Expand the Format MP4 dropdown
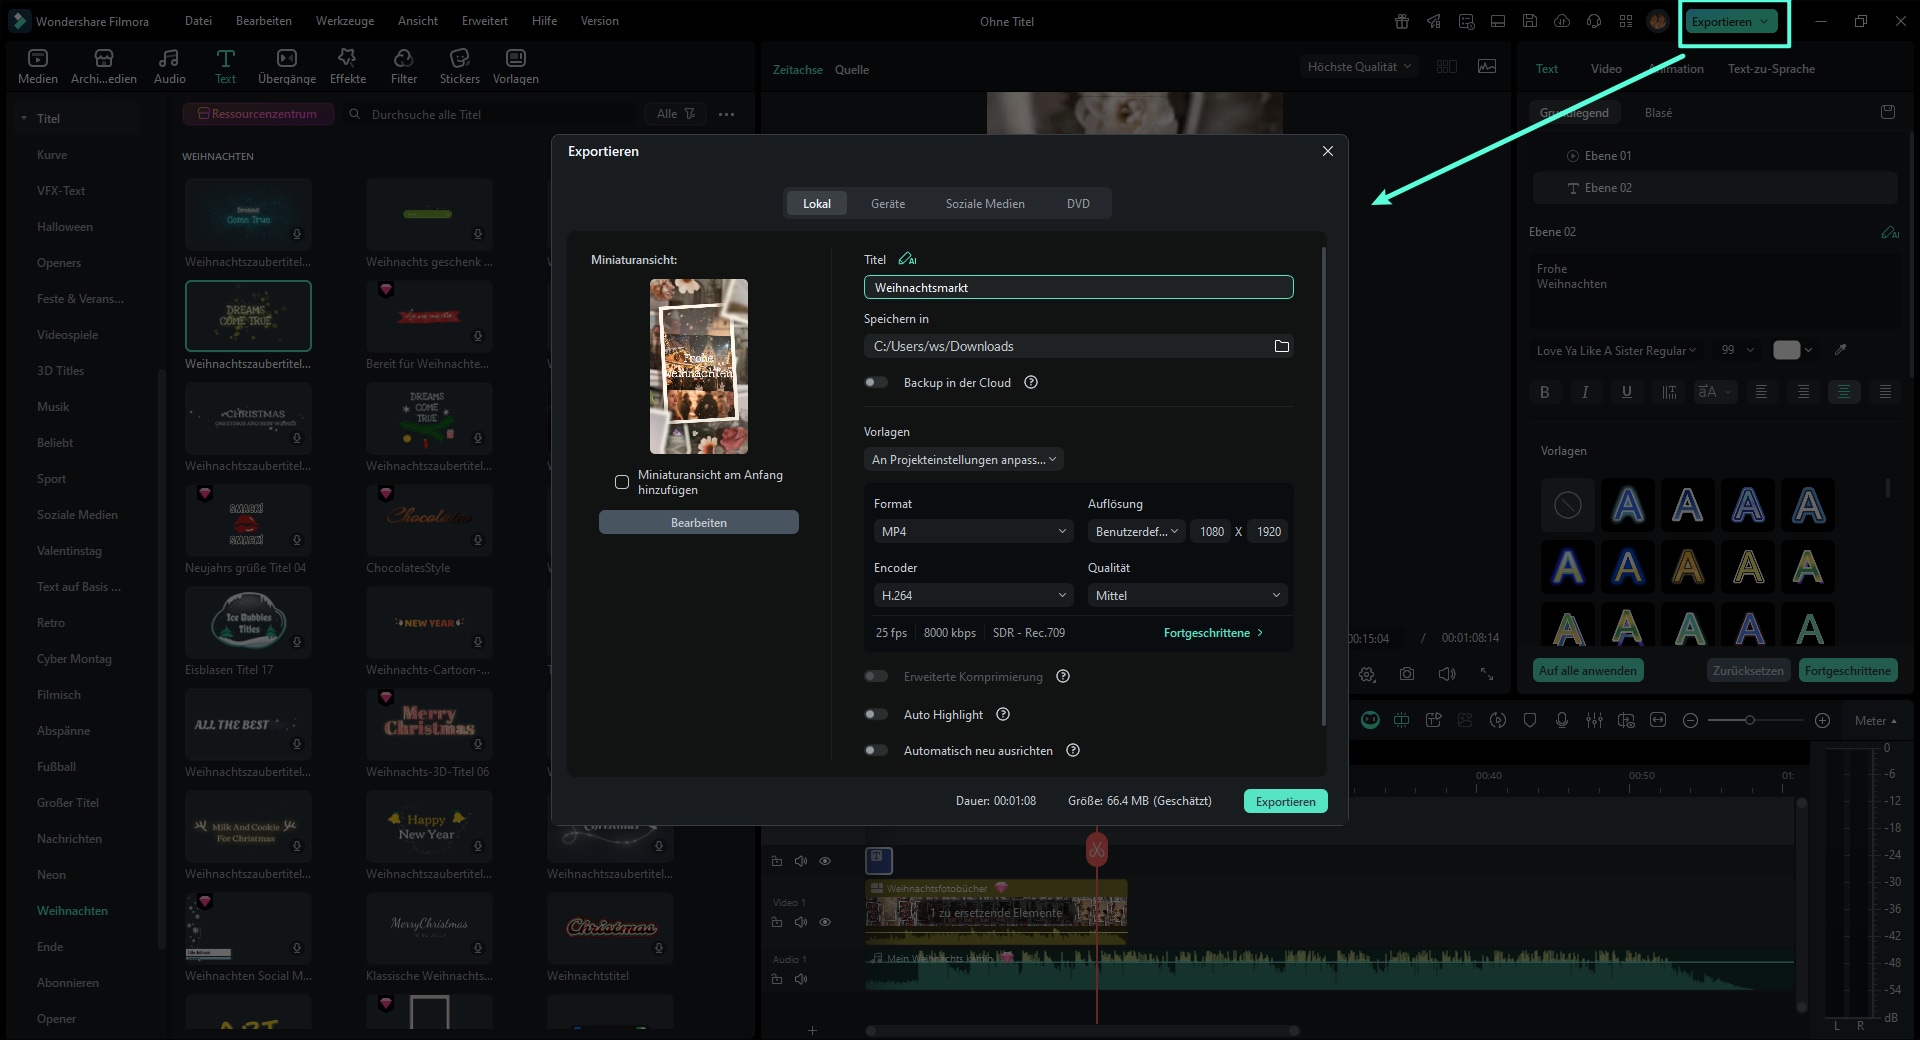1920x1040 pixels. point(973,531)
